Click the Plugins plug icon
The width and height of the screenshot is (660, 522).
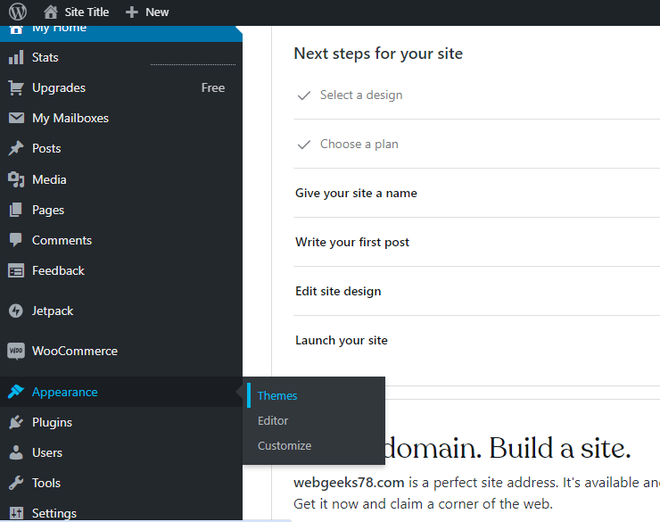16,423
